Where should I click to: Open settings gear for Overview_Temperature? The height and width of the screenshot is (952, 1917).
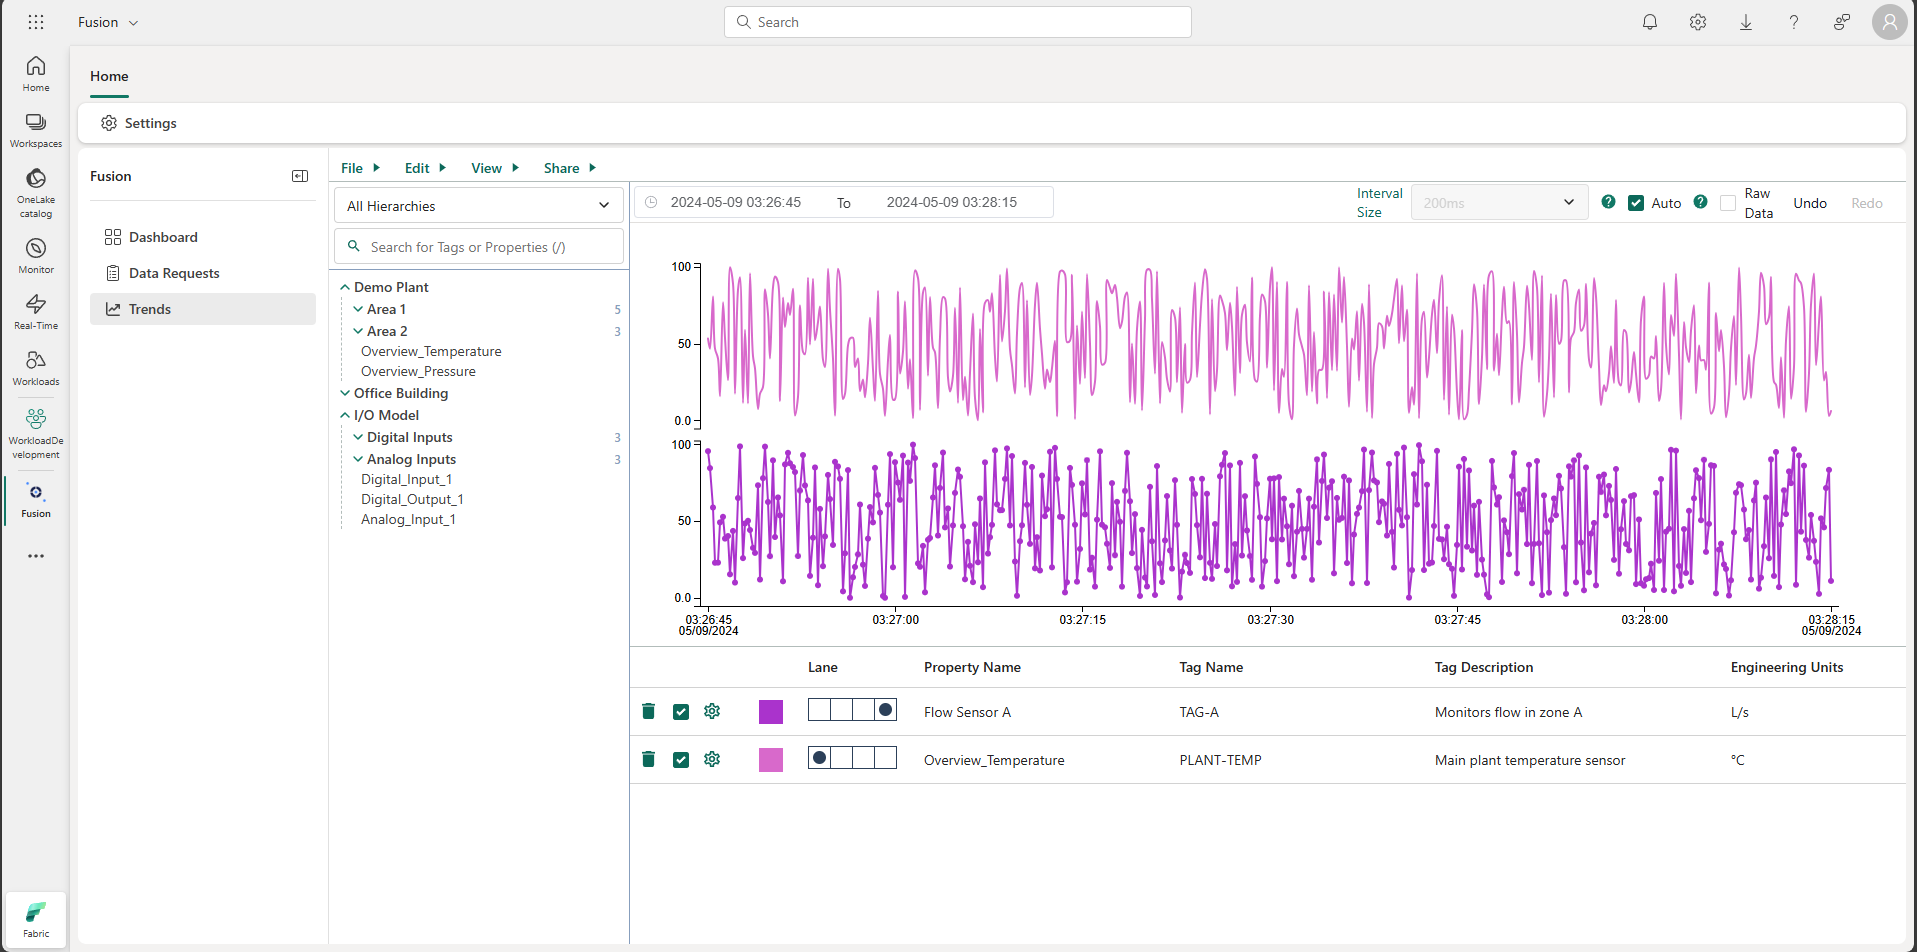click(x=712, y=759)
